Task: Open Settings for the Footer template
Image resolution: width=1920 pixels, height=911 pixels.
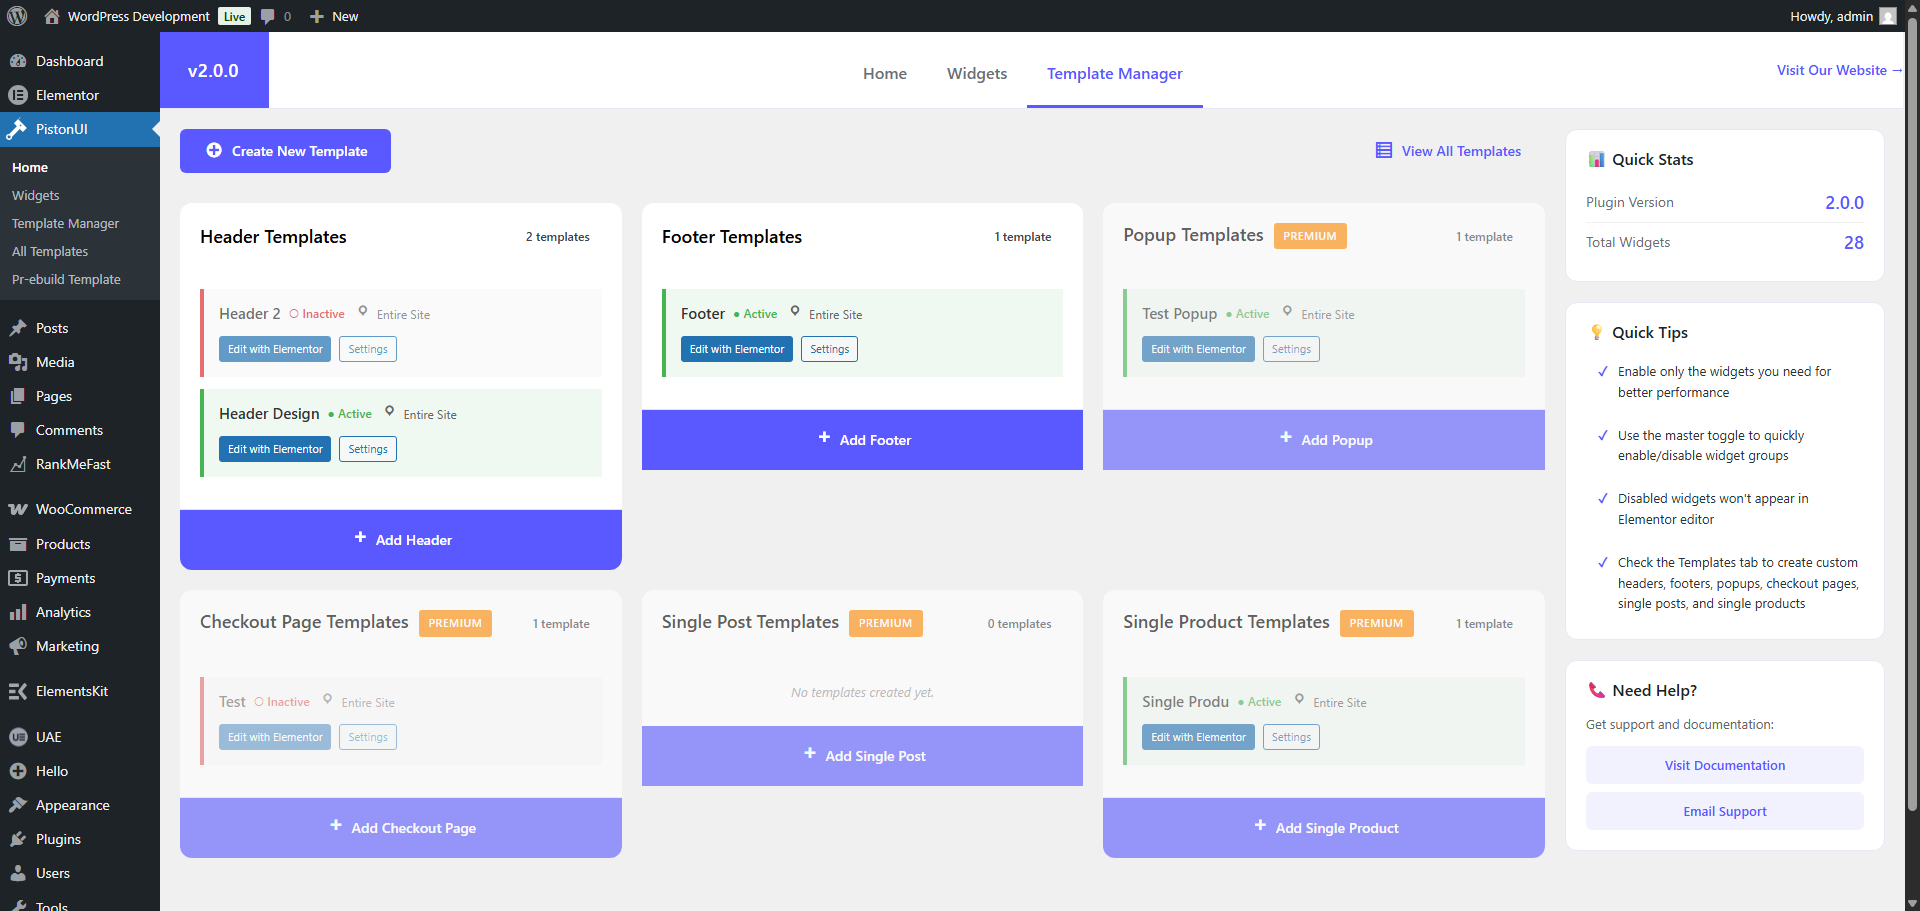Action: tap(830, 349)
